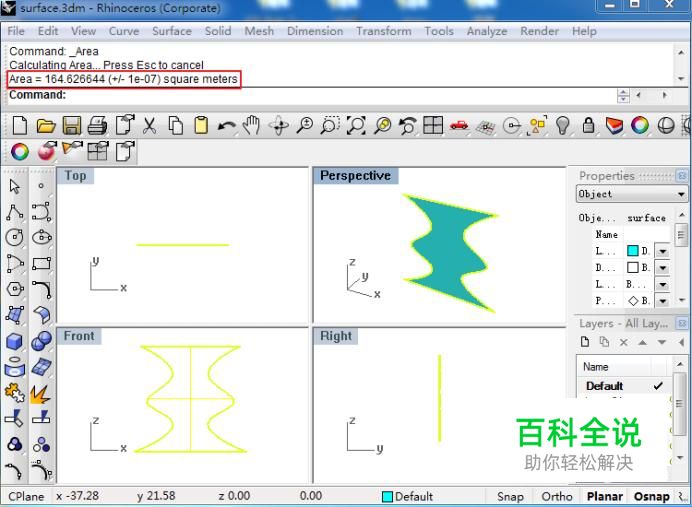Click the Undo View Change icon
The height and width of the screenshot is (507, 692).
[408, 126]
